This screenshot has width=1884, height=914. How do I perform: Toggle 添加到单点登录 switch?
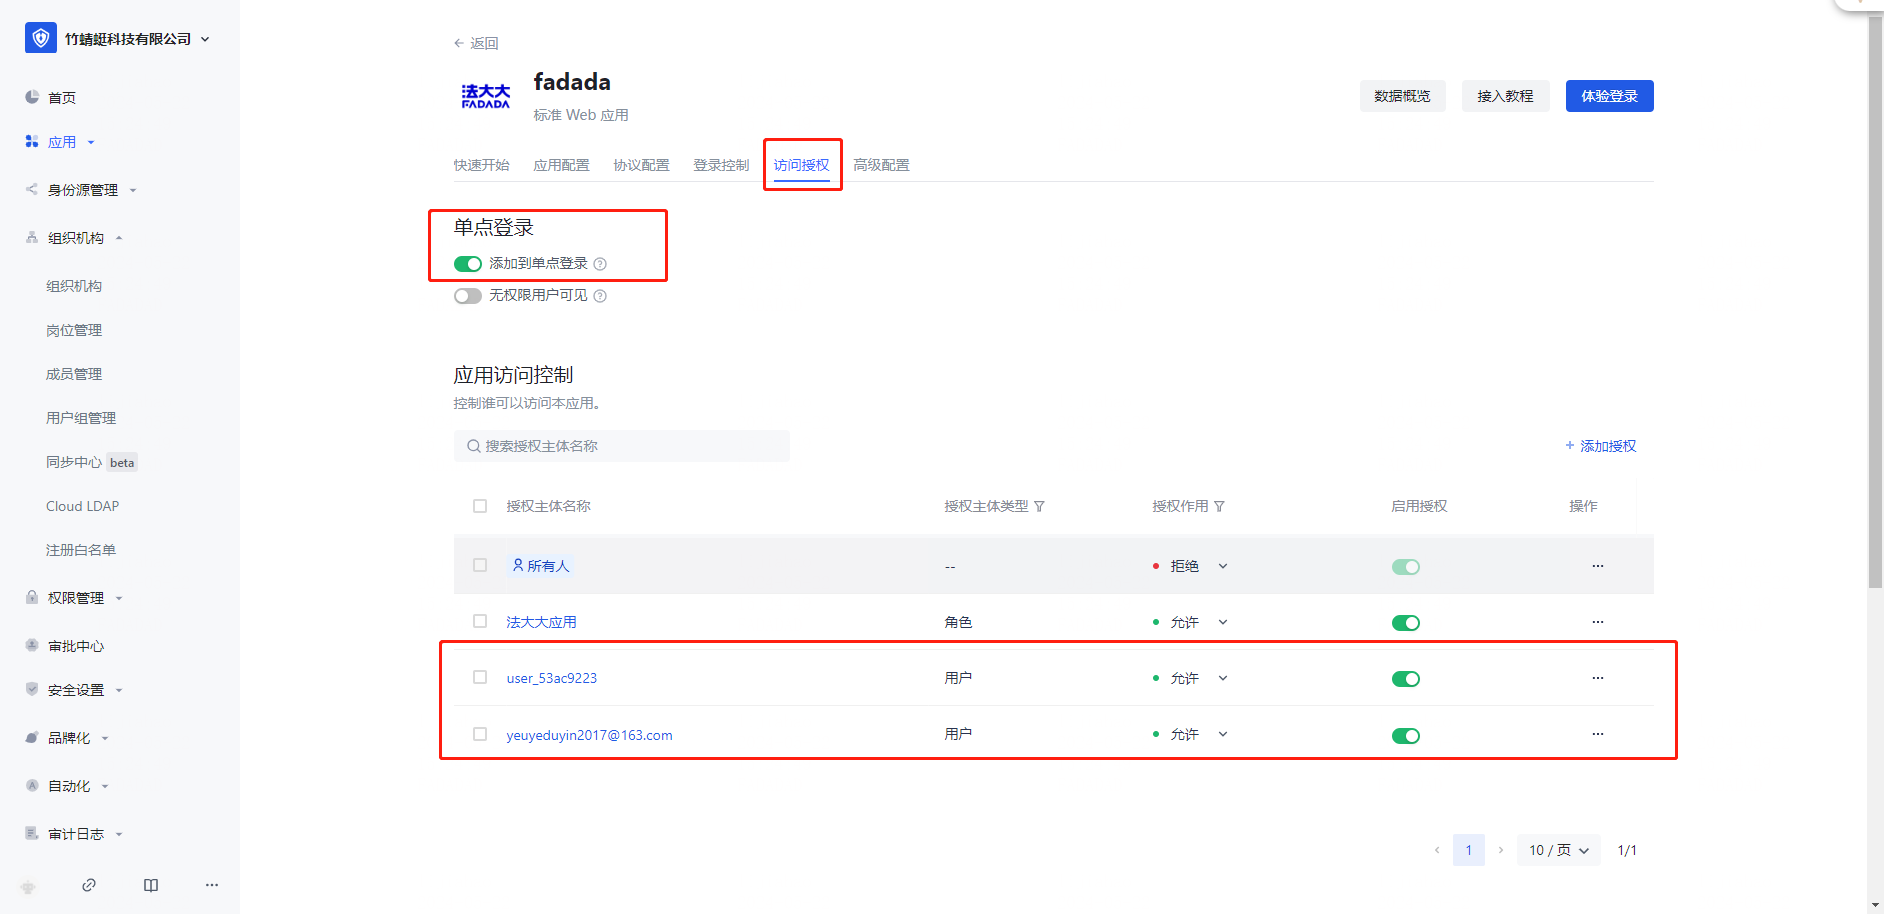(468, 264)
